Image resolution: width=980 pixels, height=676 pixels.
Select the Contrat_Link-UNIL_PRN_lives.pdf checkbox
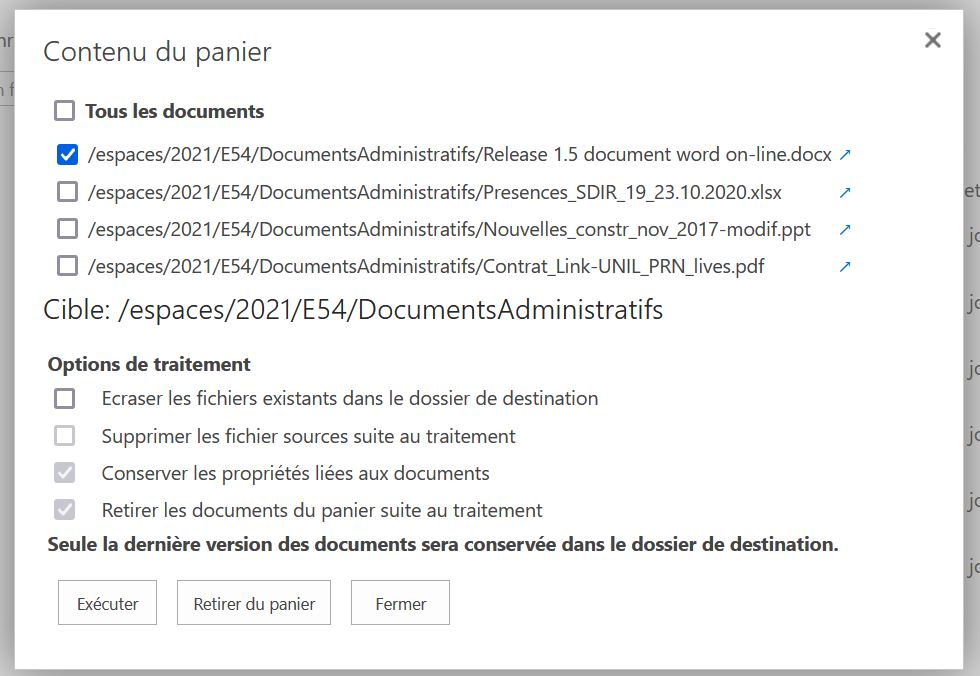click(67, 266)
